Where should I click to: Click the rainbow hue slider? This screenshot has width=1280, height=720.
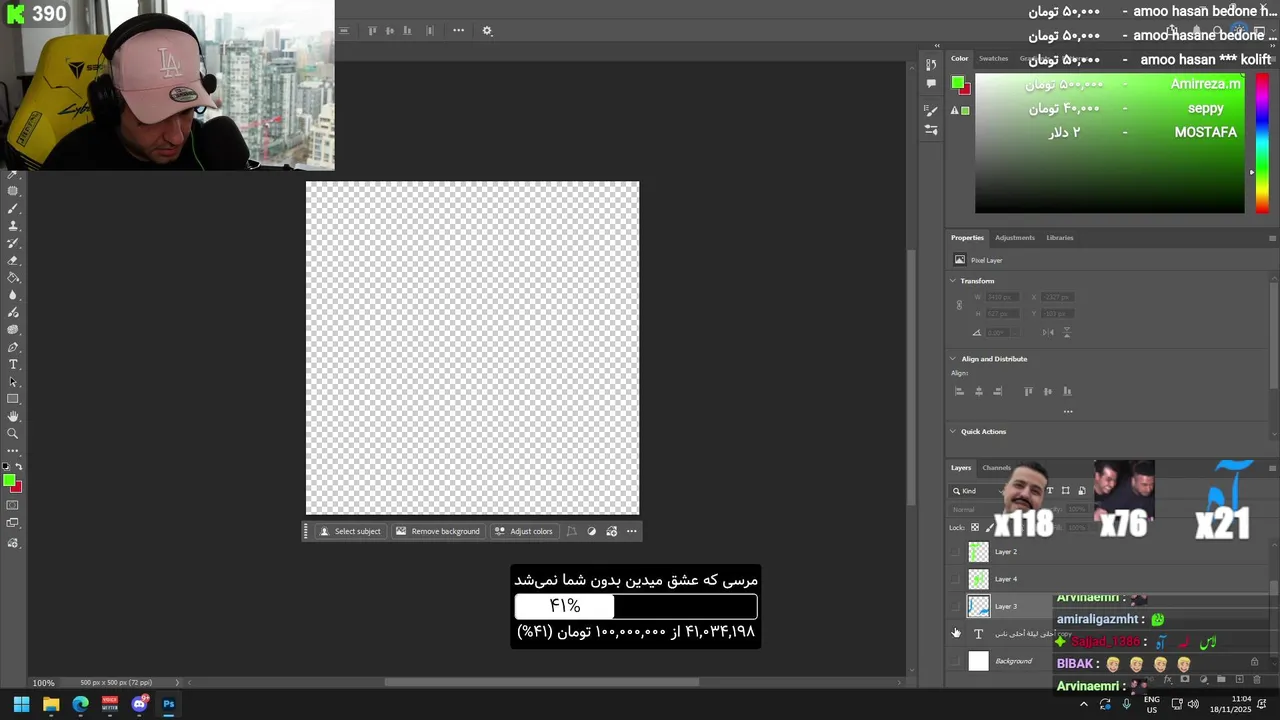pos(1263,142)
